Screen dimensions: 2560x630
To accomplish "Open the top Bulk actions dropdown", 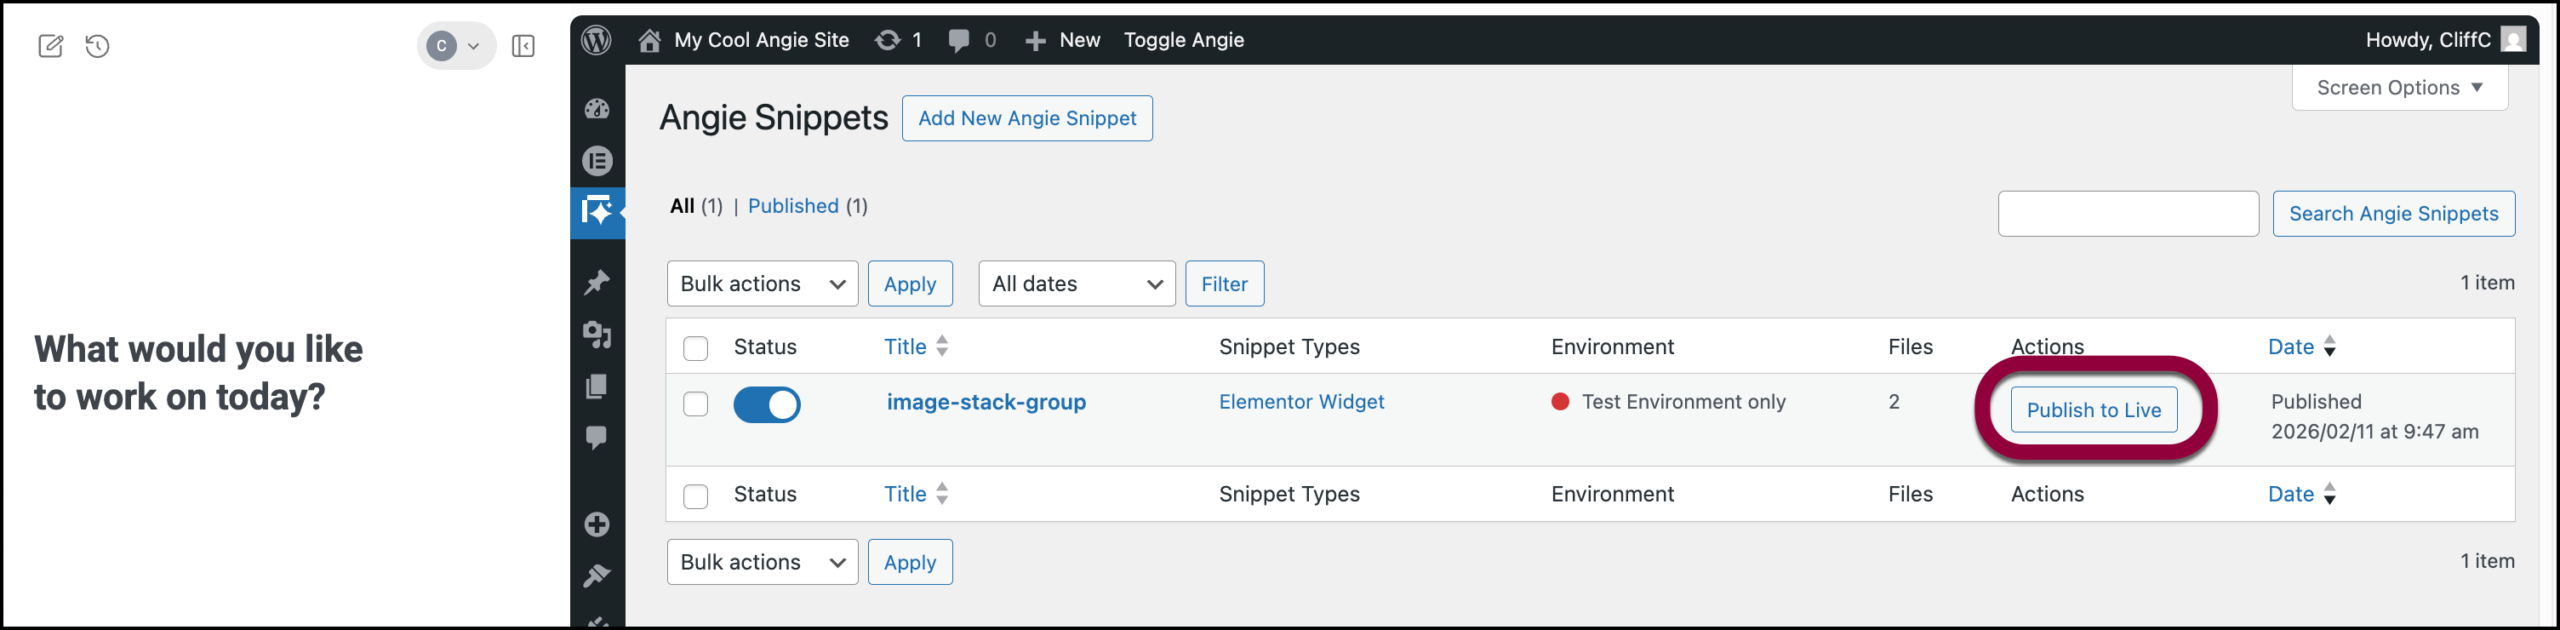I will pyautogui.click(x=762, y=284).
